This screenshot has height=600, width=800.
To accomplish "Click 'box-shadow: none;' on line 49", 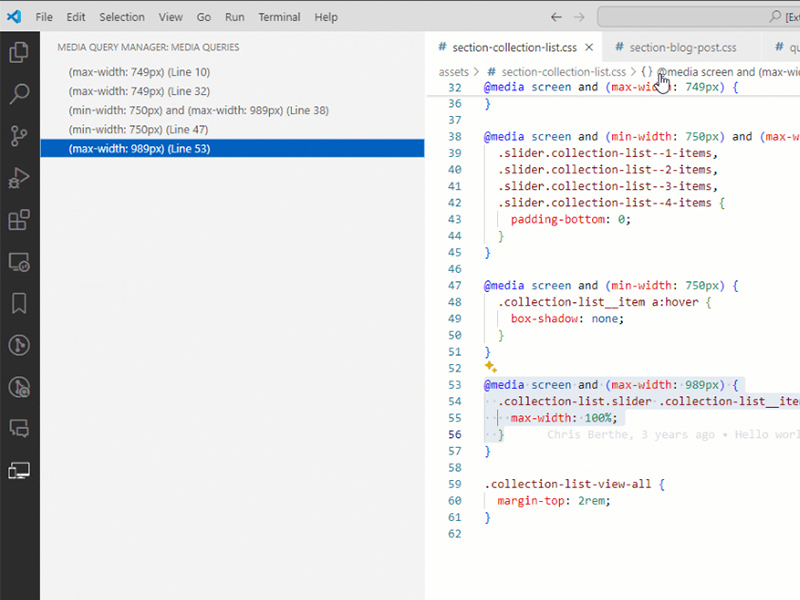I will pyautogui.click(x=567, y=319).
